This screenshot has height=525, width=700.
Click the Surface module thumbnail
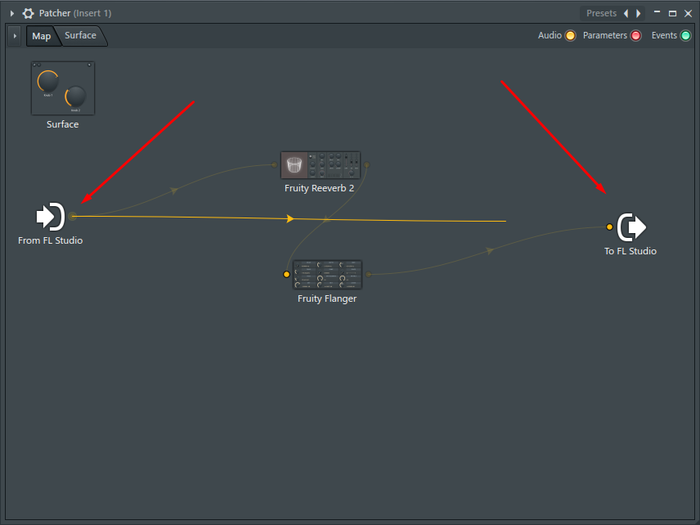(x=62, y=88)
